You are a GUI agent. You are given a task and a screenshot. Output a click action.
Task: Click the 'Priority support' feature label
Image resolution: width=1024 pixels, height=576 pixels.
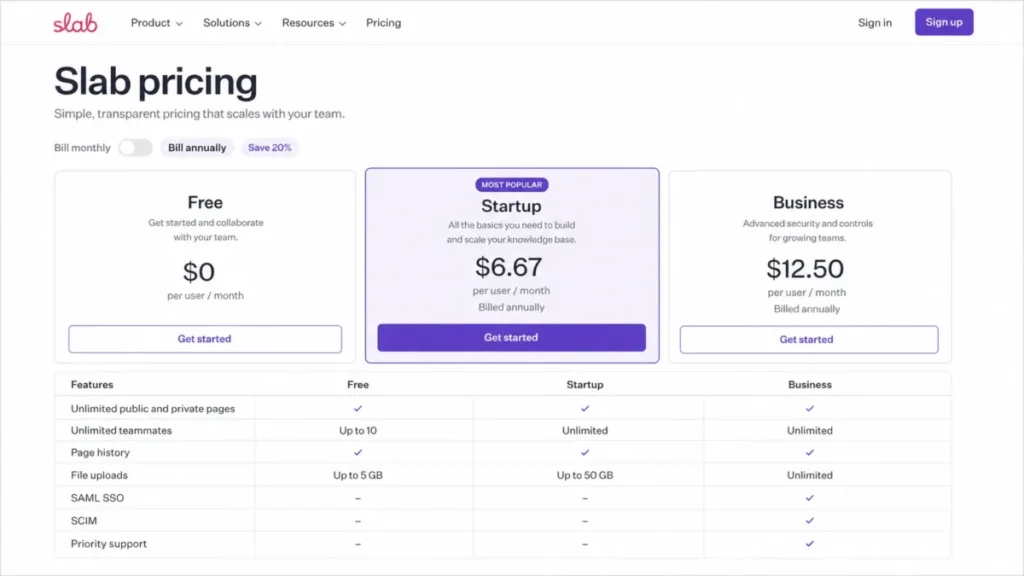[108, 544]
